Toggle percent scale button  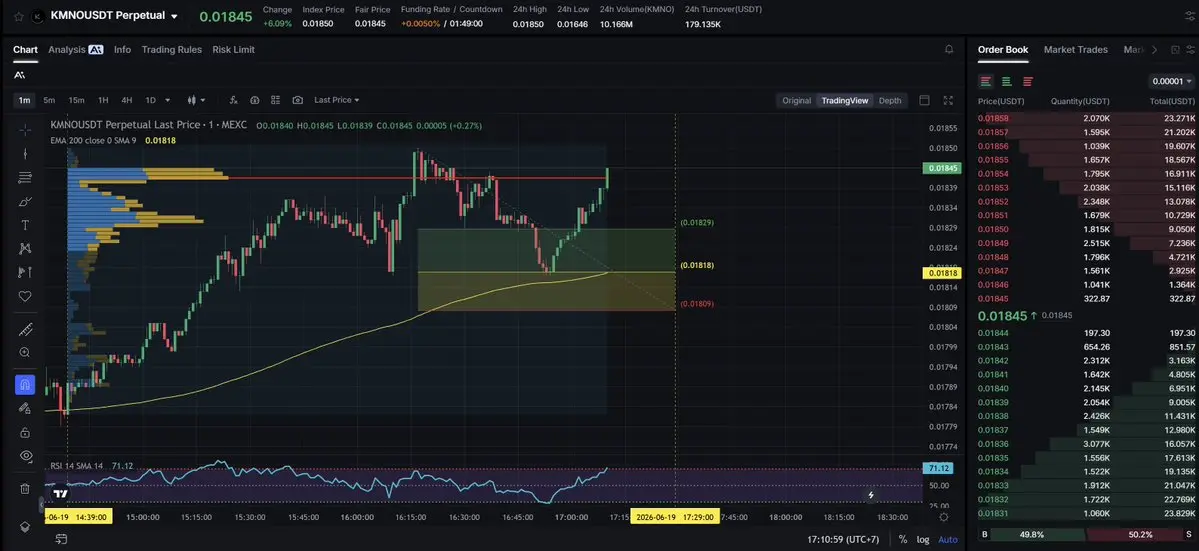pyautogui.click(x=903, y=540)
